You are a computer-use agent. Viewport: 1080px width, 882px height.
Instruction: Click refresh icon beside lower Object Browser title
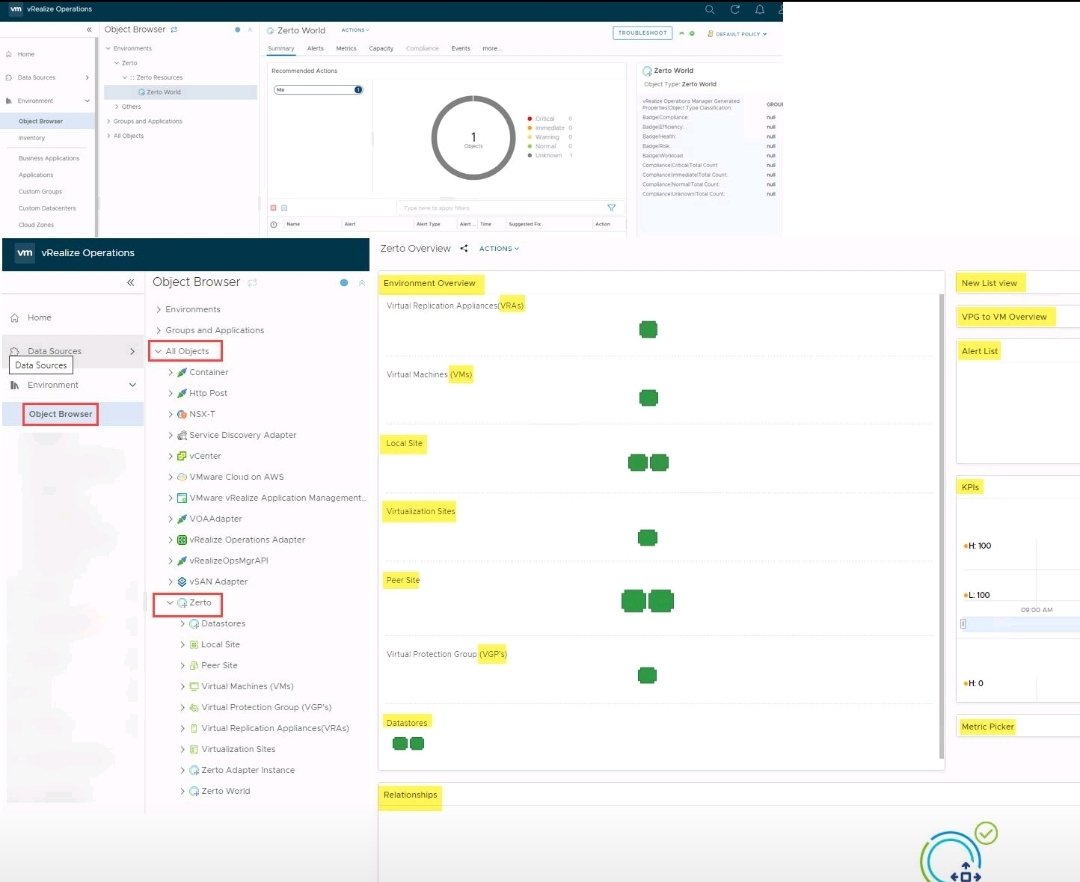coord(253,282)
